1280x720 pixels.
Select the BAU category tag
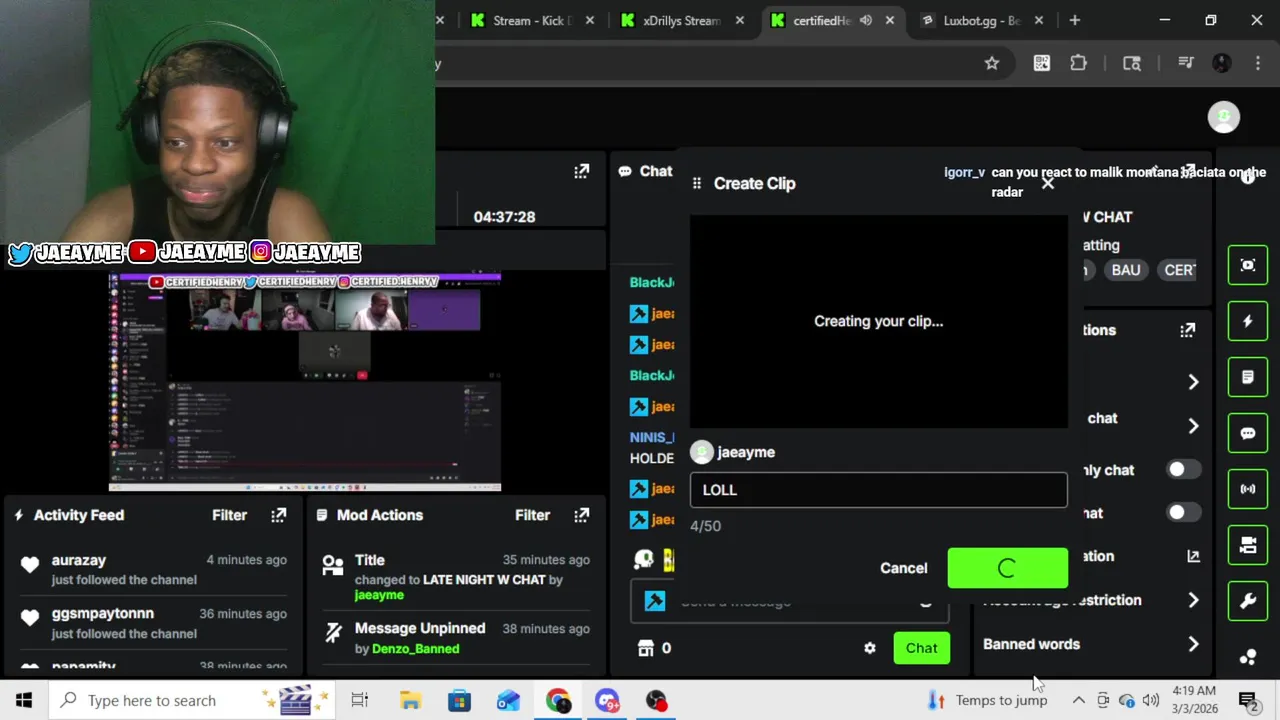1125,270
